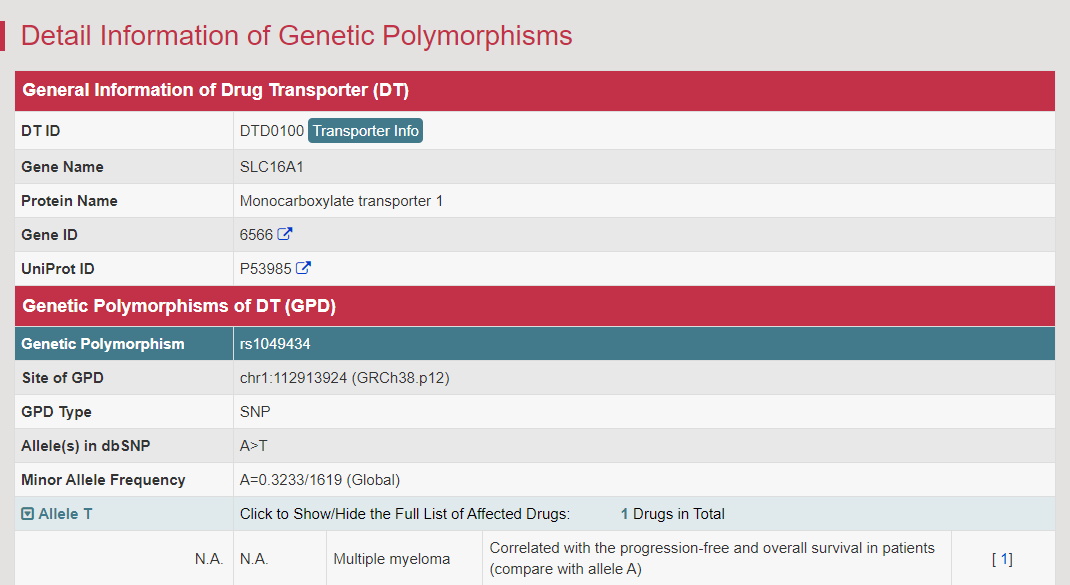
Task: Select the DTD0100 identifier text
Action: tap(272, 131)
